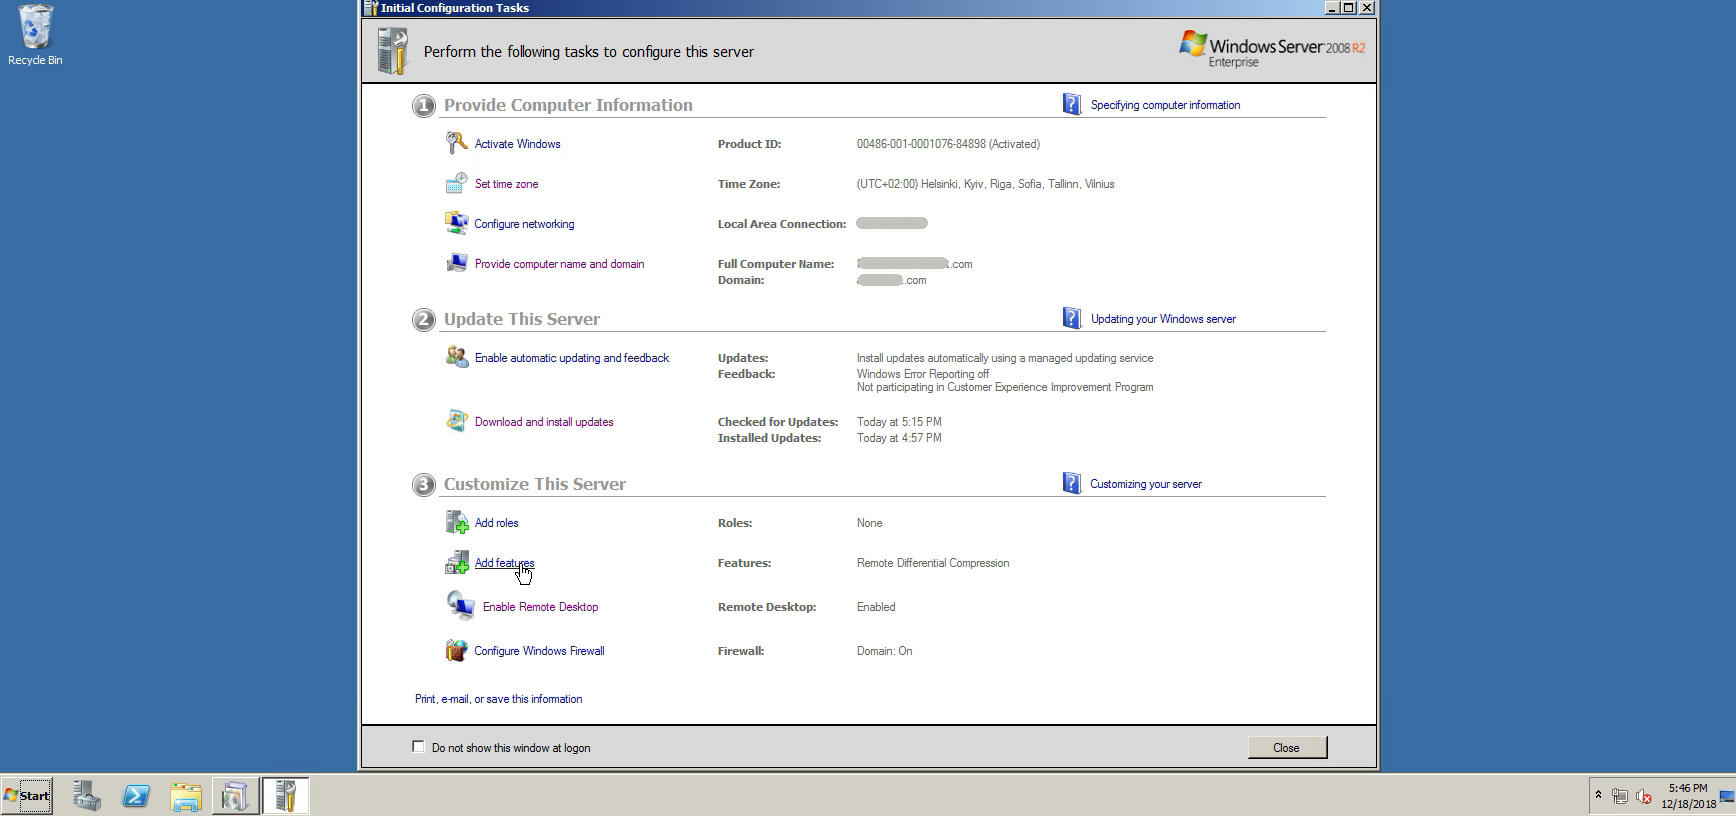Click 'Not participating in Customer Experience Improvement Program'

pos(1005,387)
